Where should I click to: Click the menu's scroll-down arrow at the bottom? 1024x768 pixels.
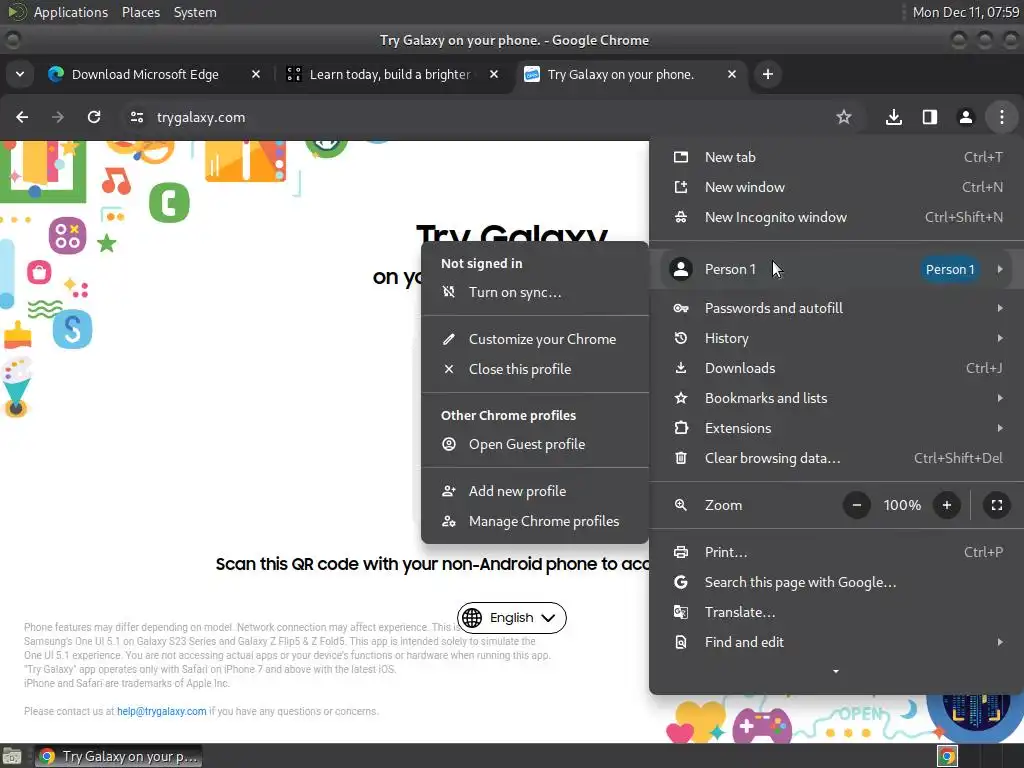click(x=835, y=671)
